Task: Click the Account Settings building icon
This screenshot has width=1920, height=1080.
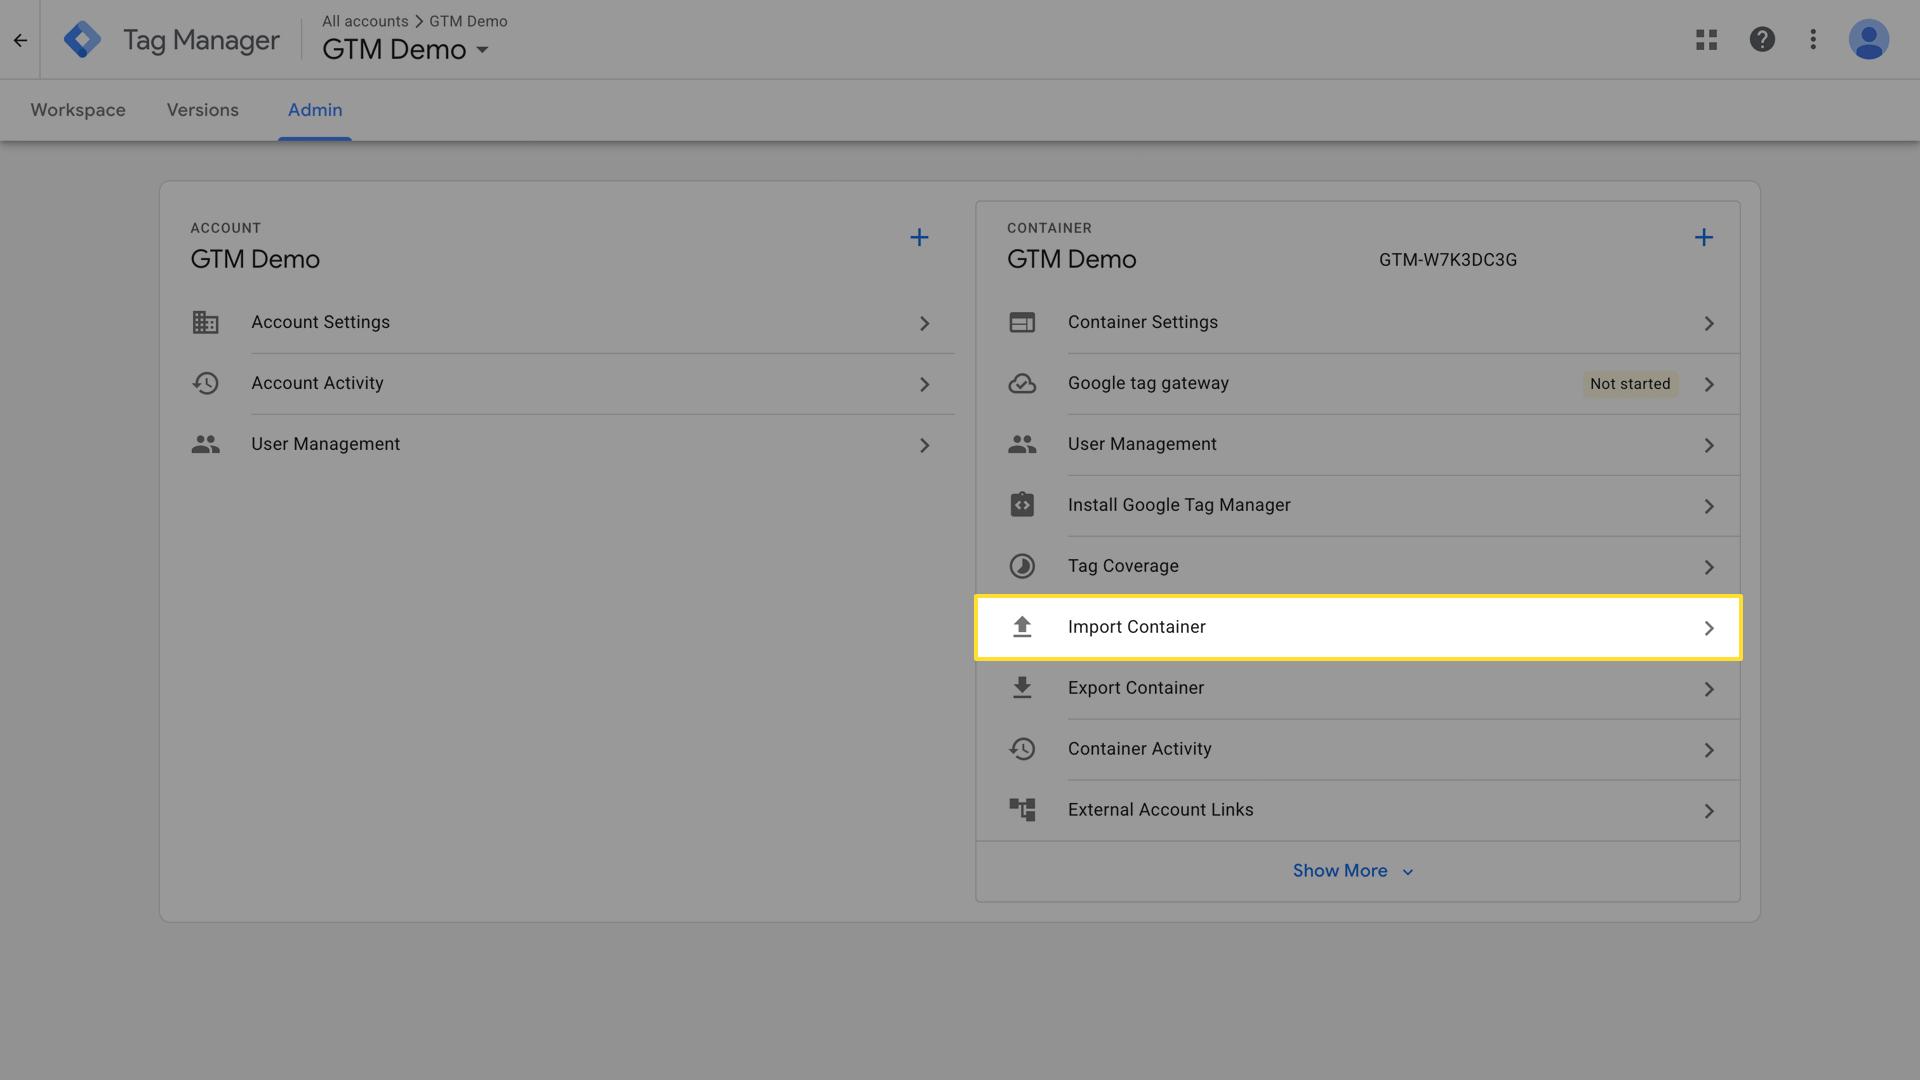Action: point(205,322)
